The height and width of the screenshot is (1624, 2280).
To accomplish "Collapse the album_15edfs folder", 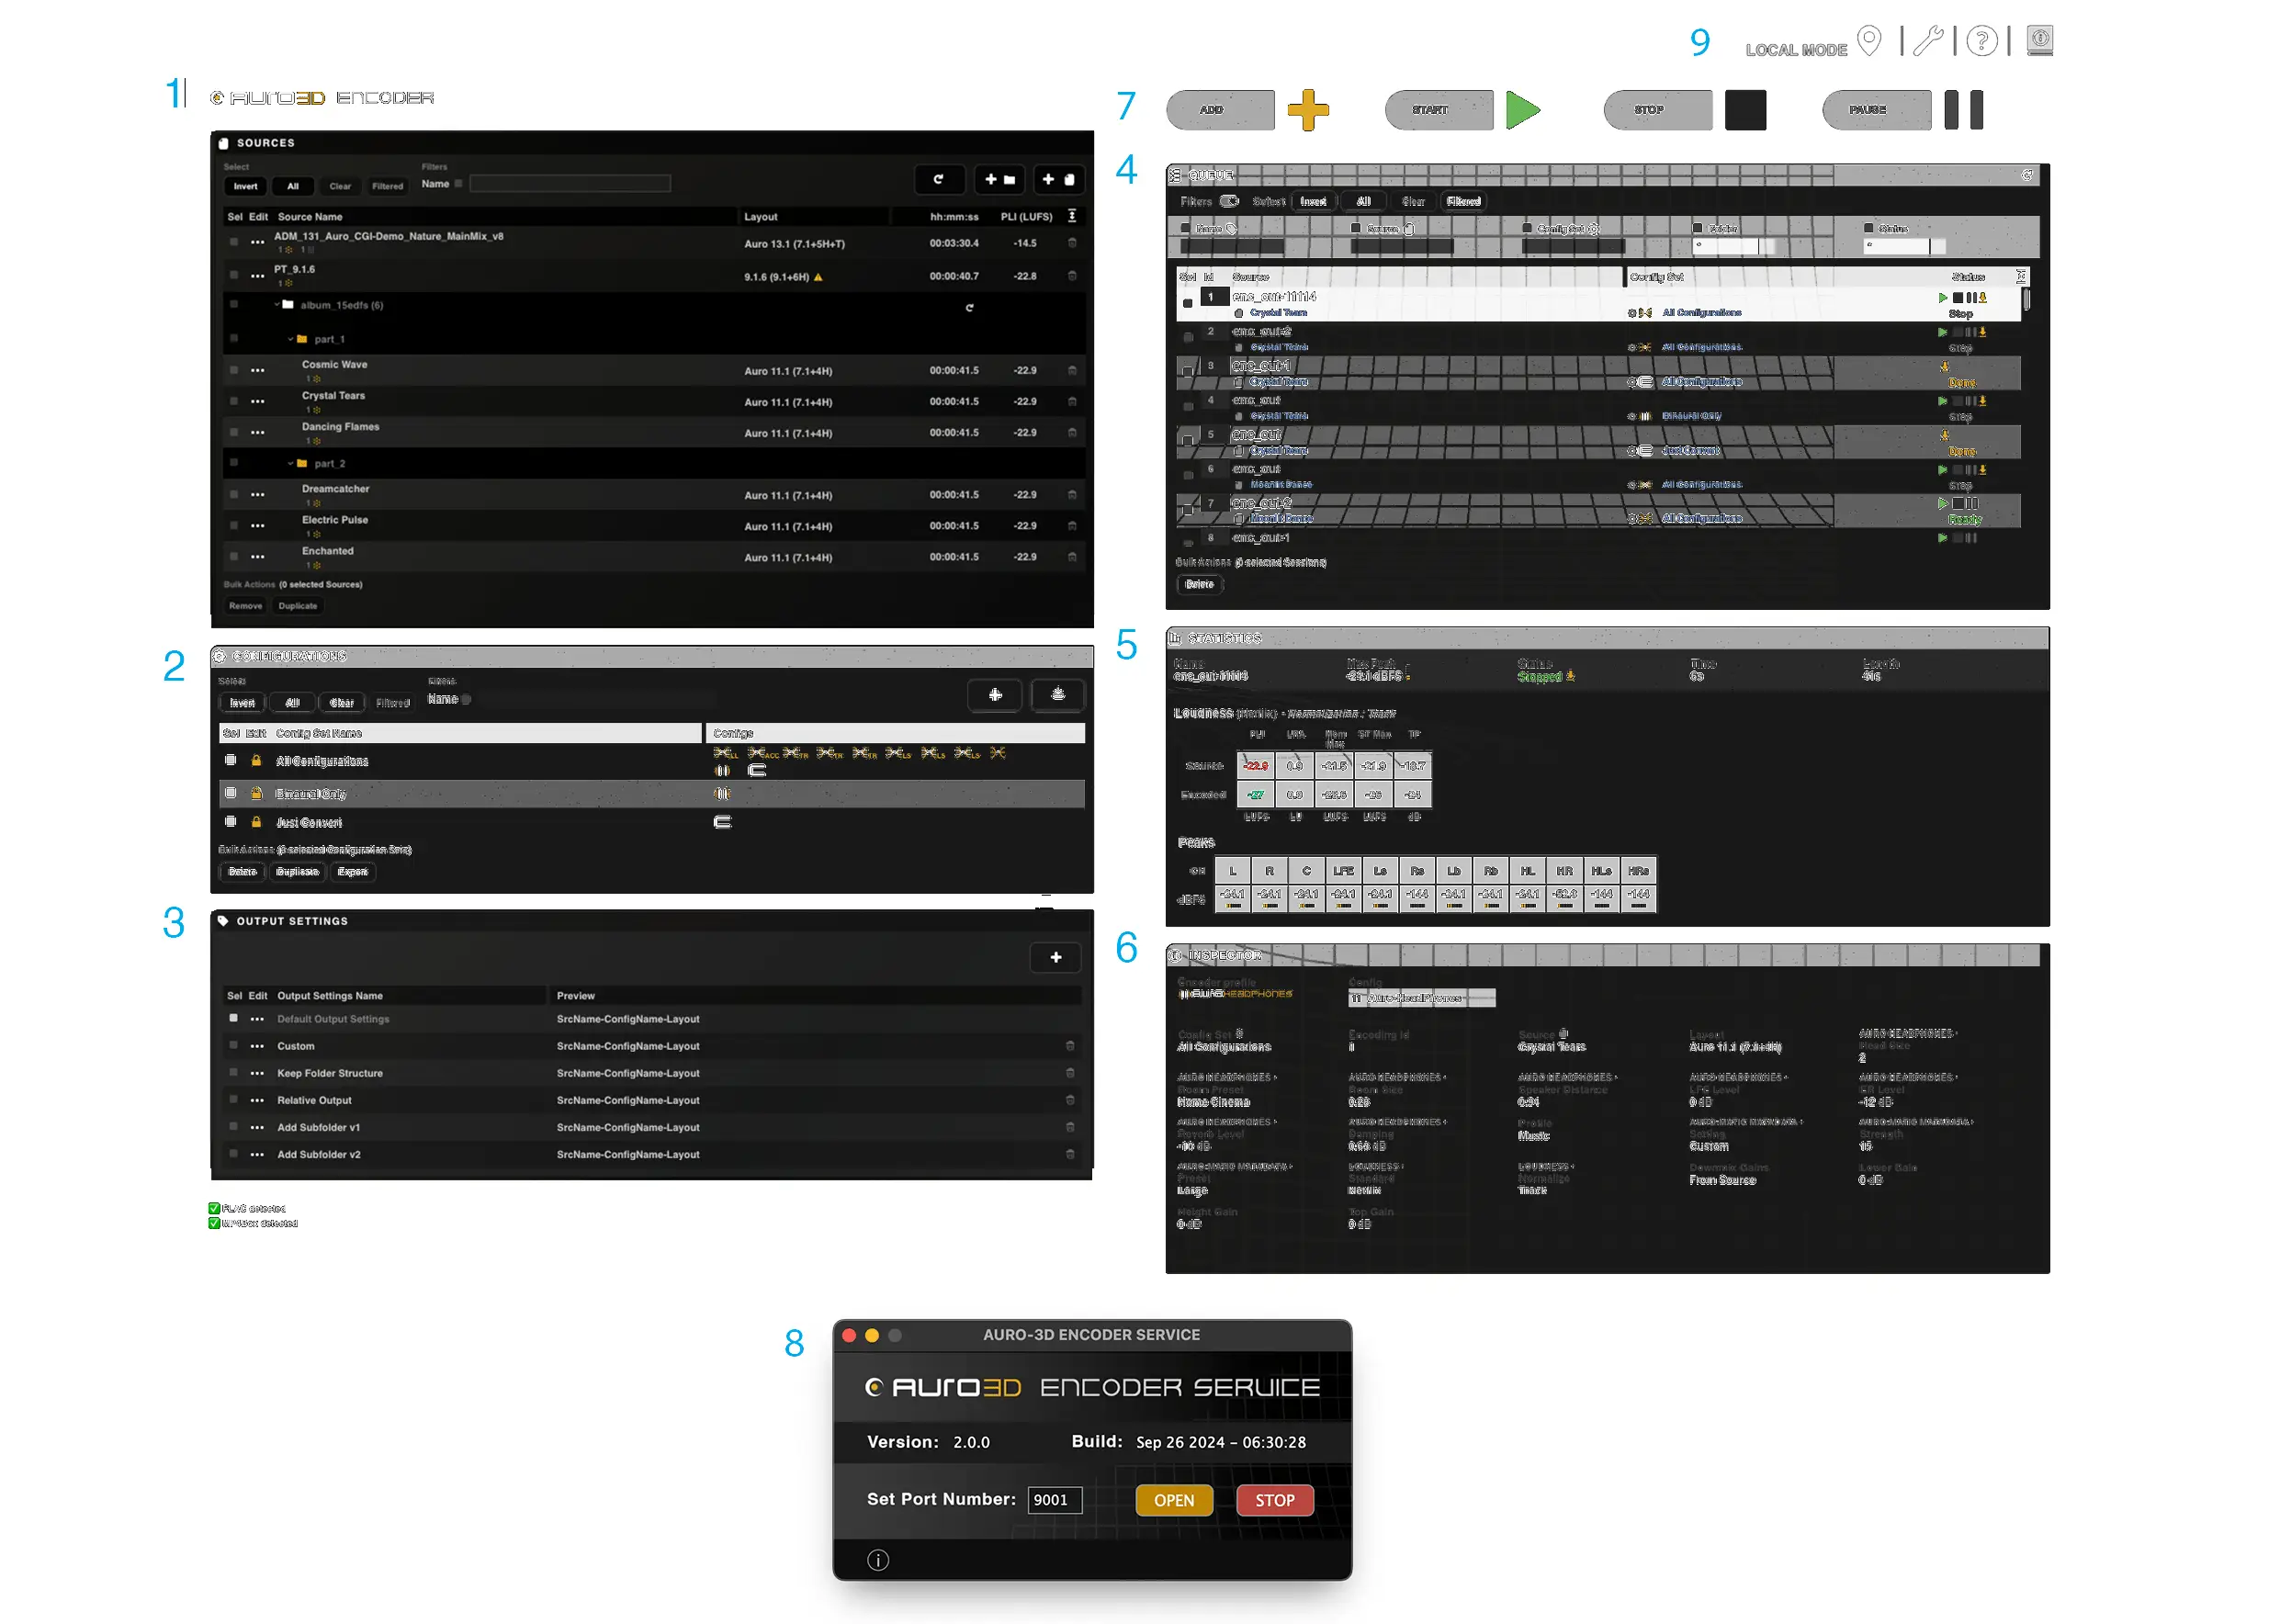I will click(277, 305).
